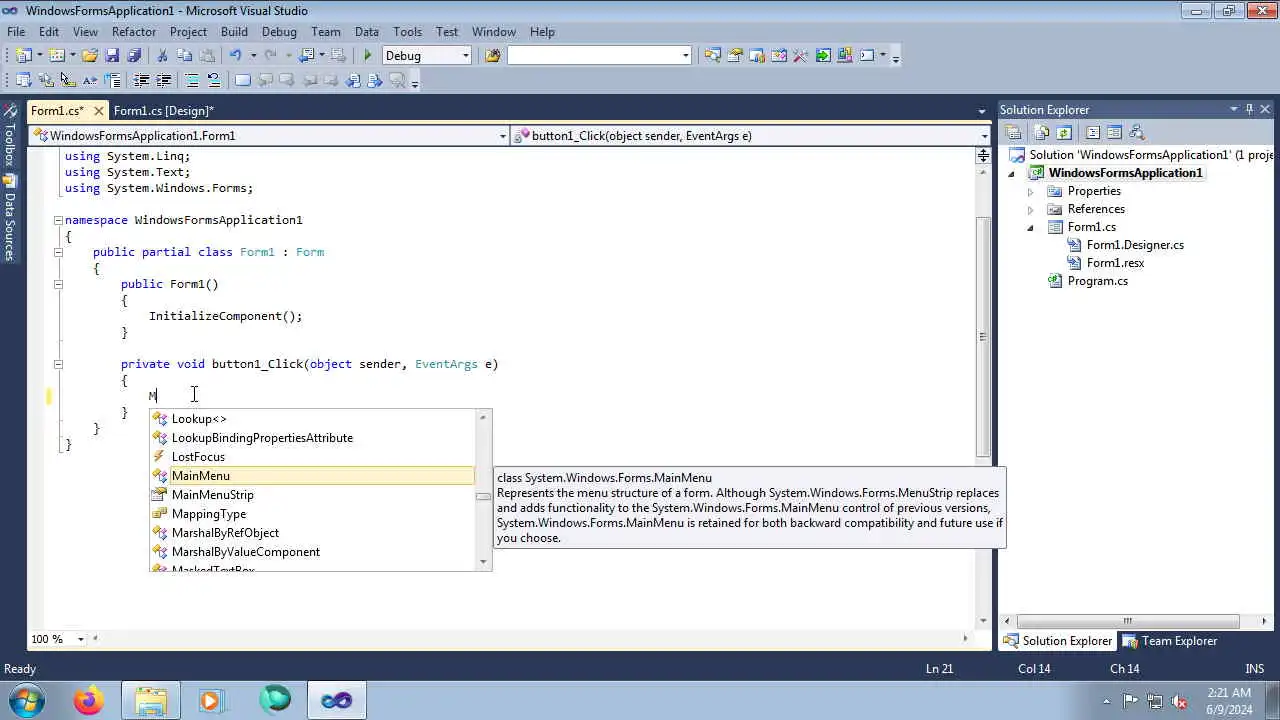This screenshot has height=720, width=1280.
Task: Click the Add New Item toolbar icon
Action: tap(57, 56)
